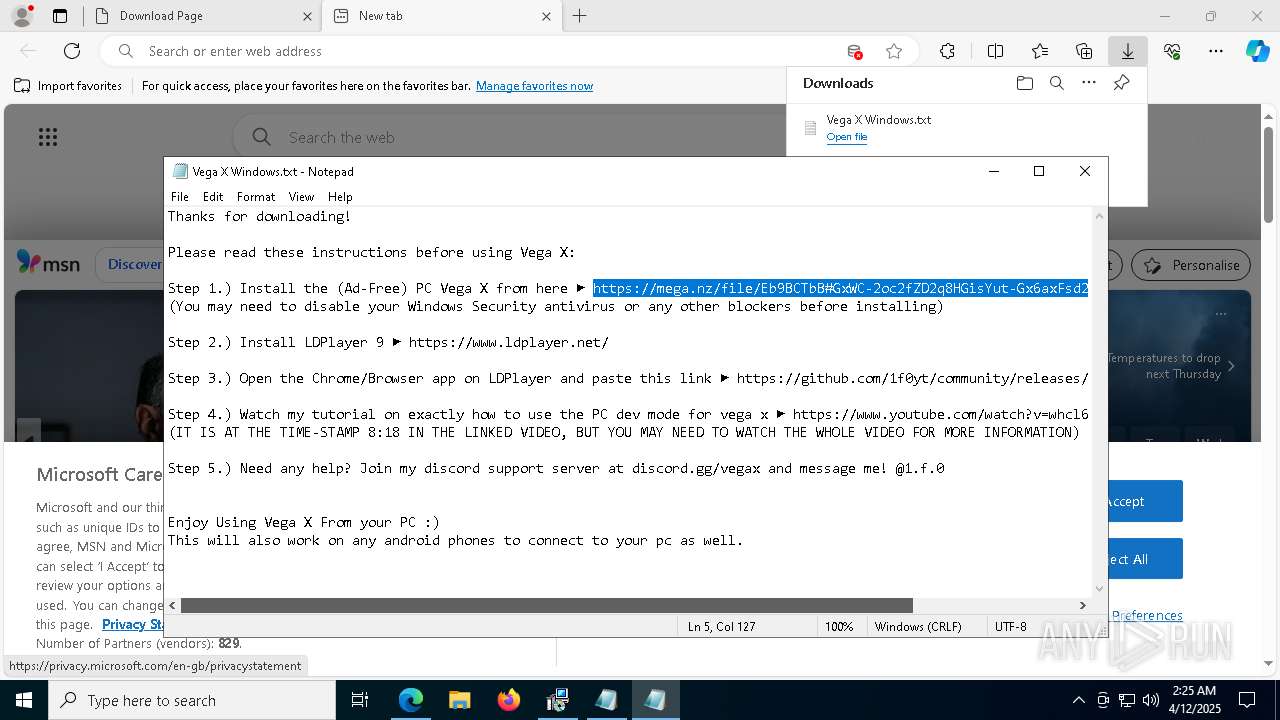
Task: Open Microsoft Edge from the taskbar
Action: click(411, 700)
